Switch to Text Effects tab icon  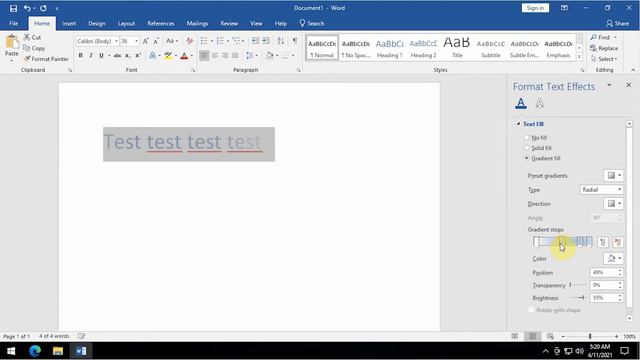click(540, 103)
